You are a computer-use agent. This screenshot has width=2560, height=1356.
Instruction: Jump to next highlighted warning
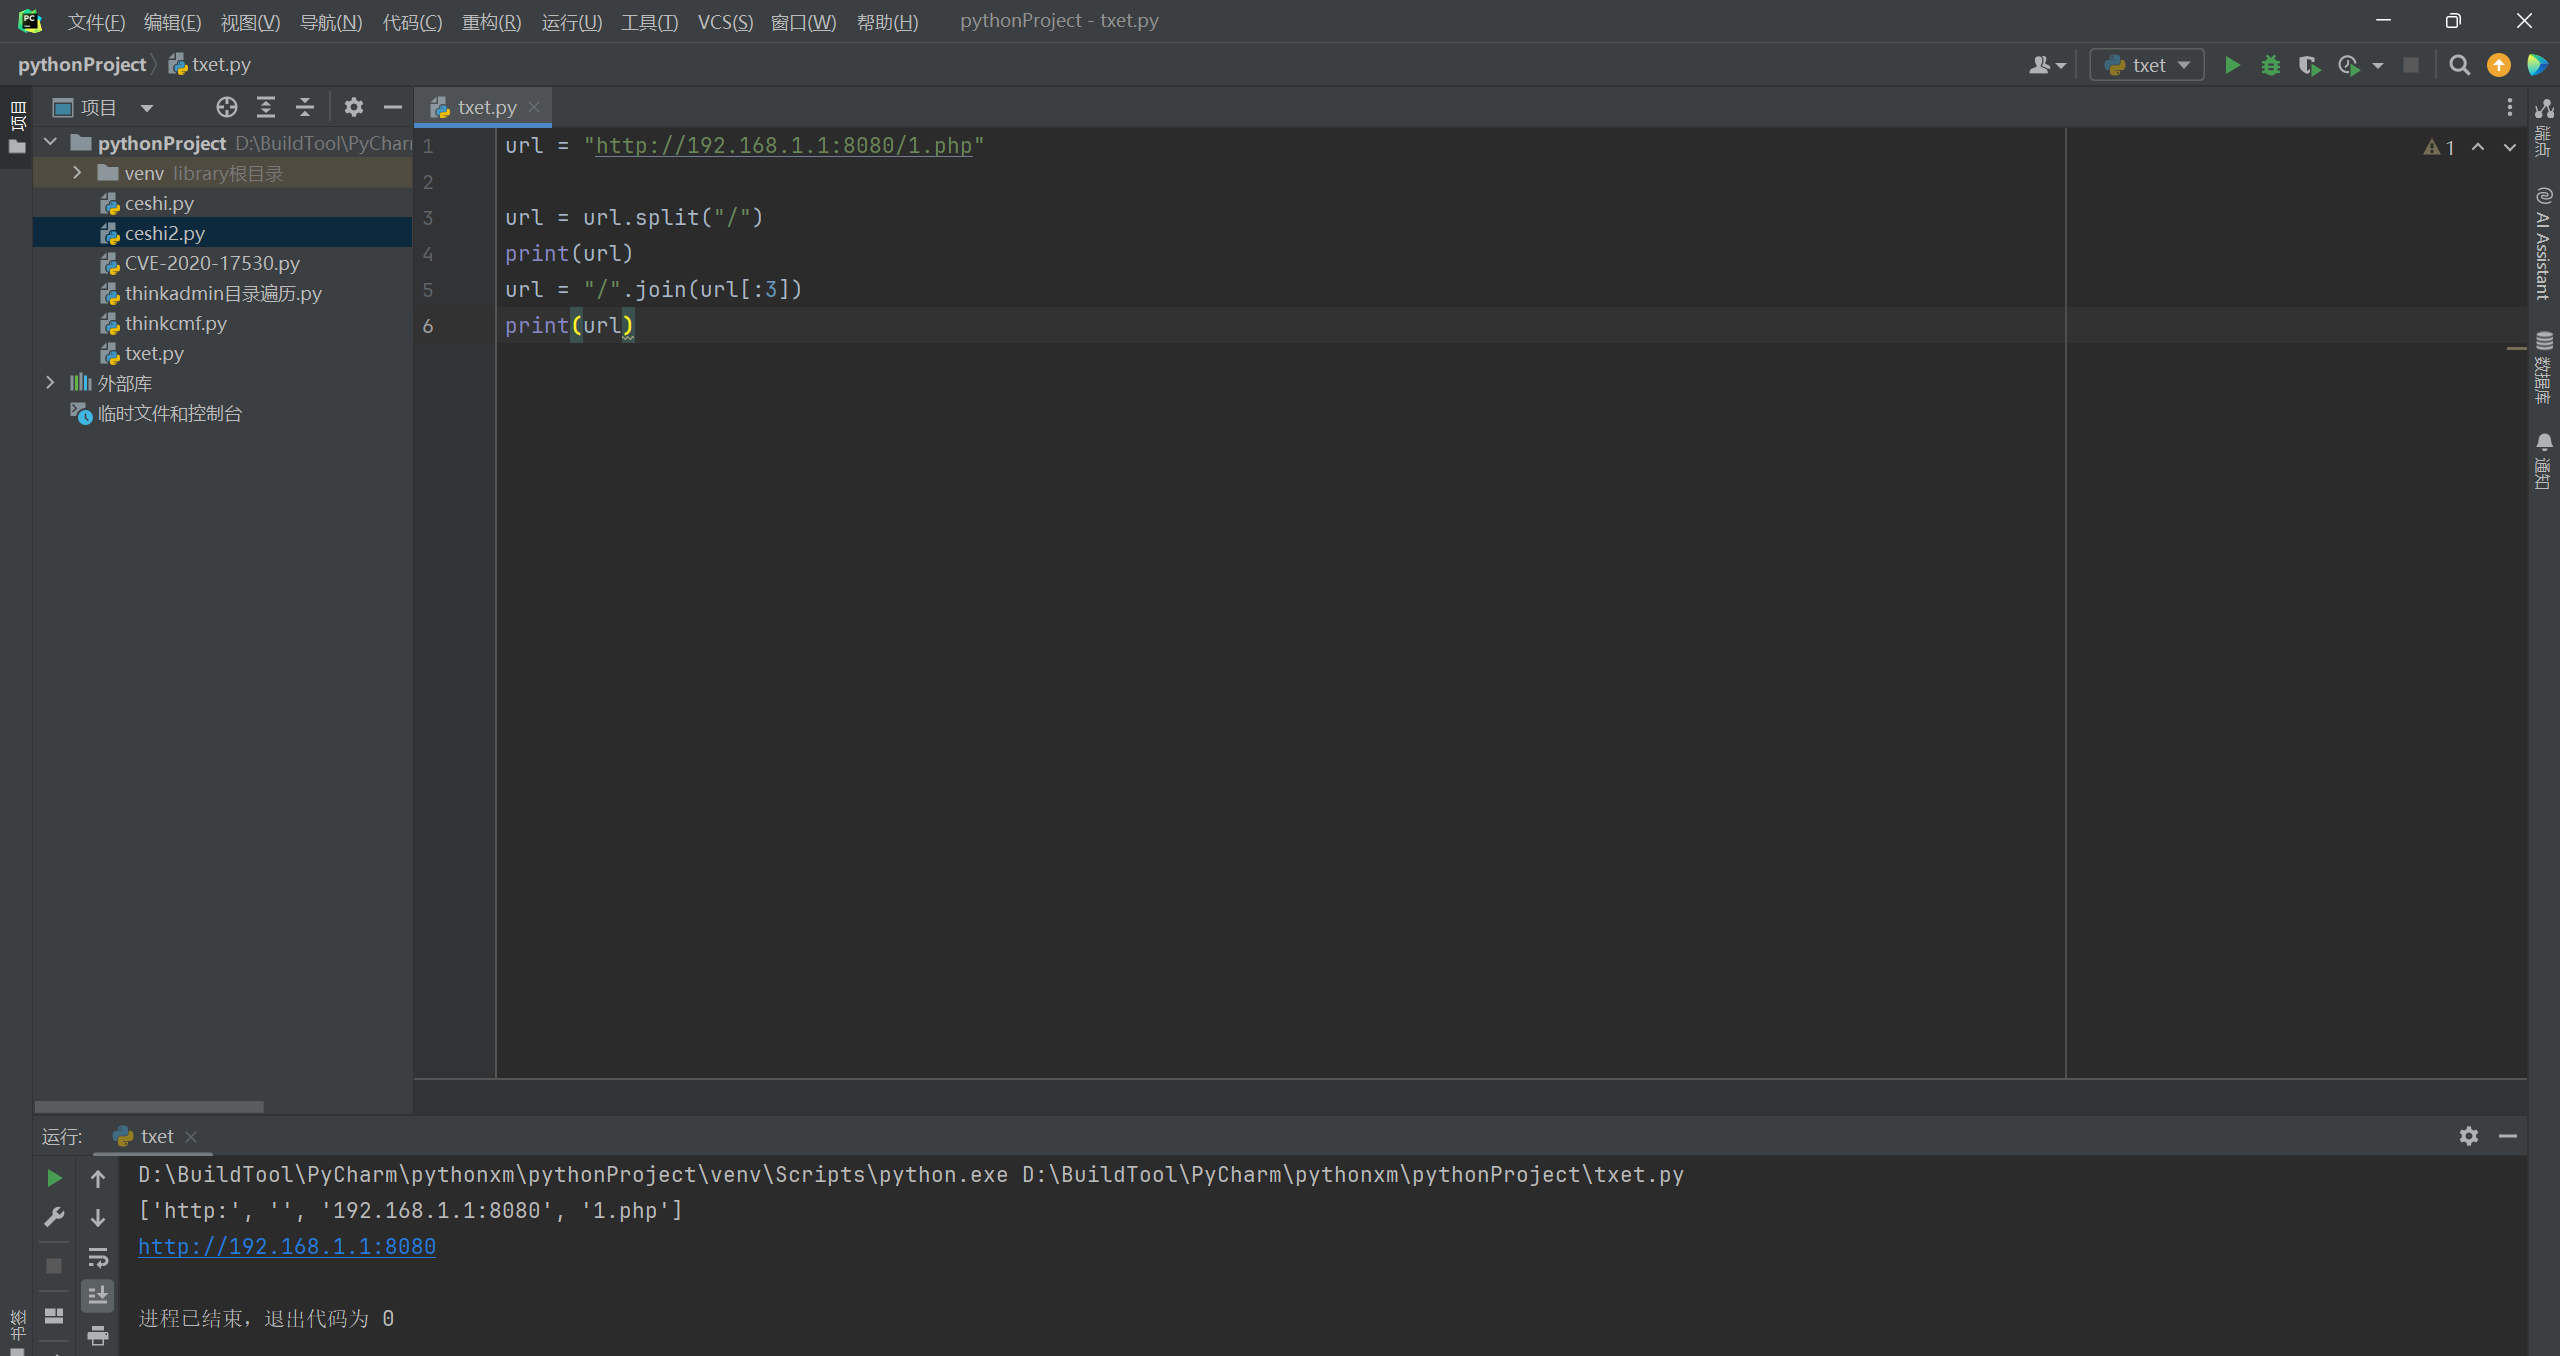click(x=2509, y=147)
